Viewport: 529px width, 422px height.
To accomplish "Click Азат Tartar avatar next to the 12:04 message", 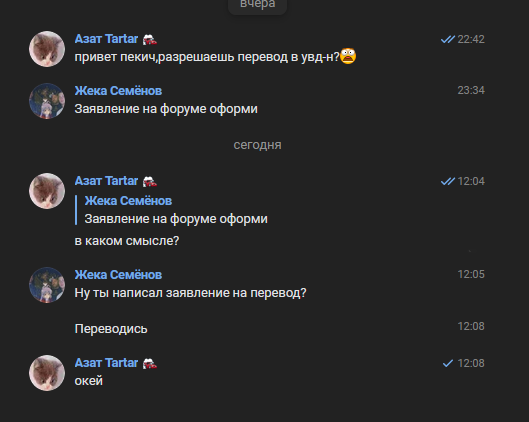I will point(47,191).
